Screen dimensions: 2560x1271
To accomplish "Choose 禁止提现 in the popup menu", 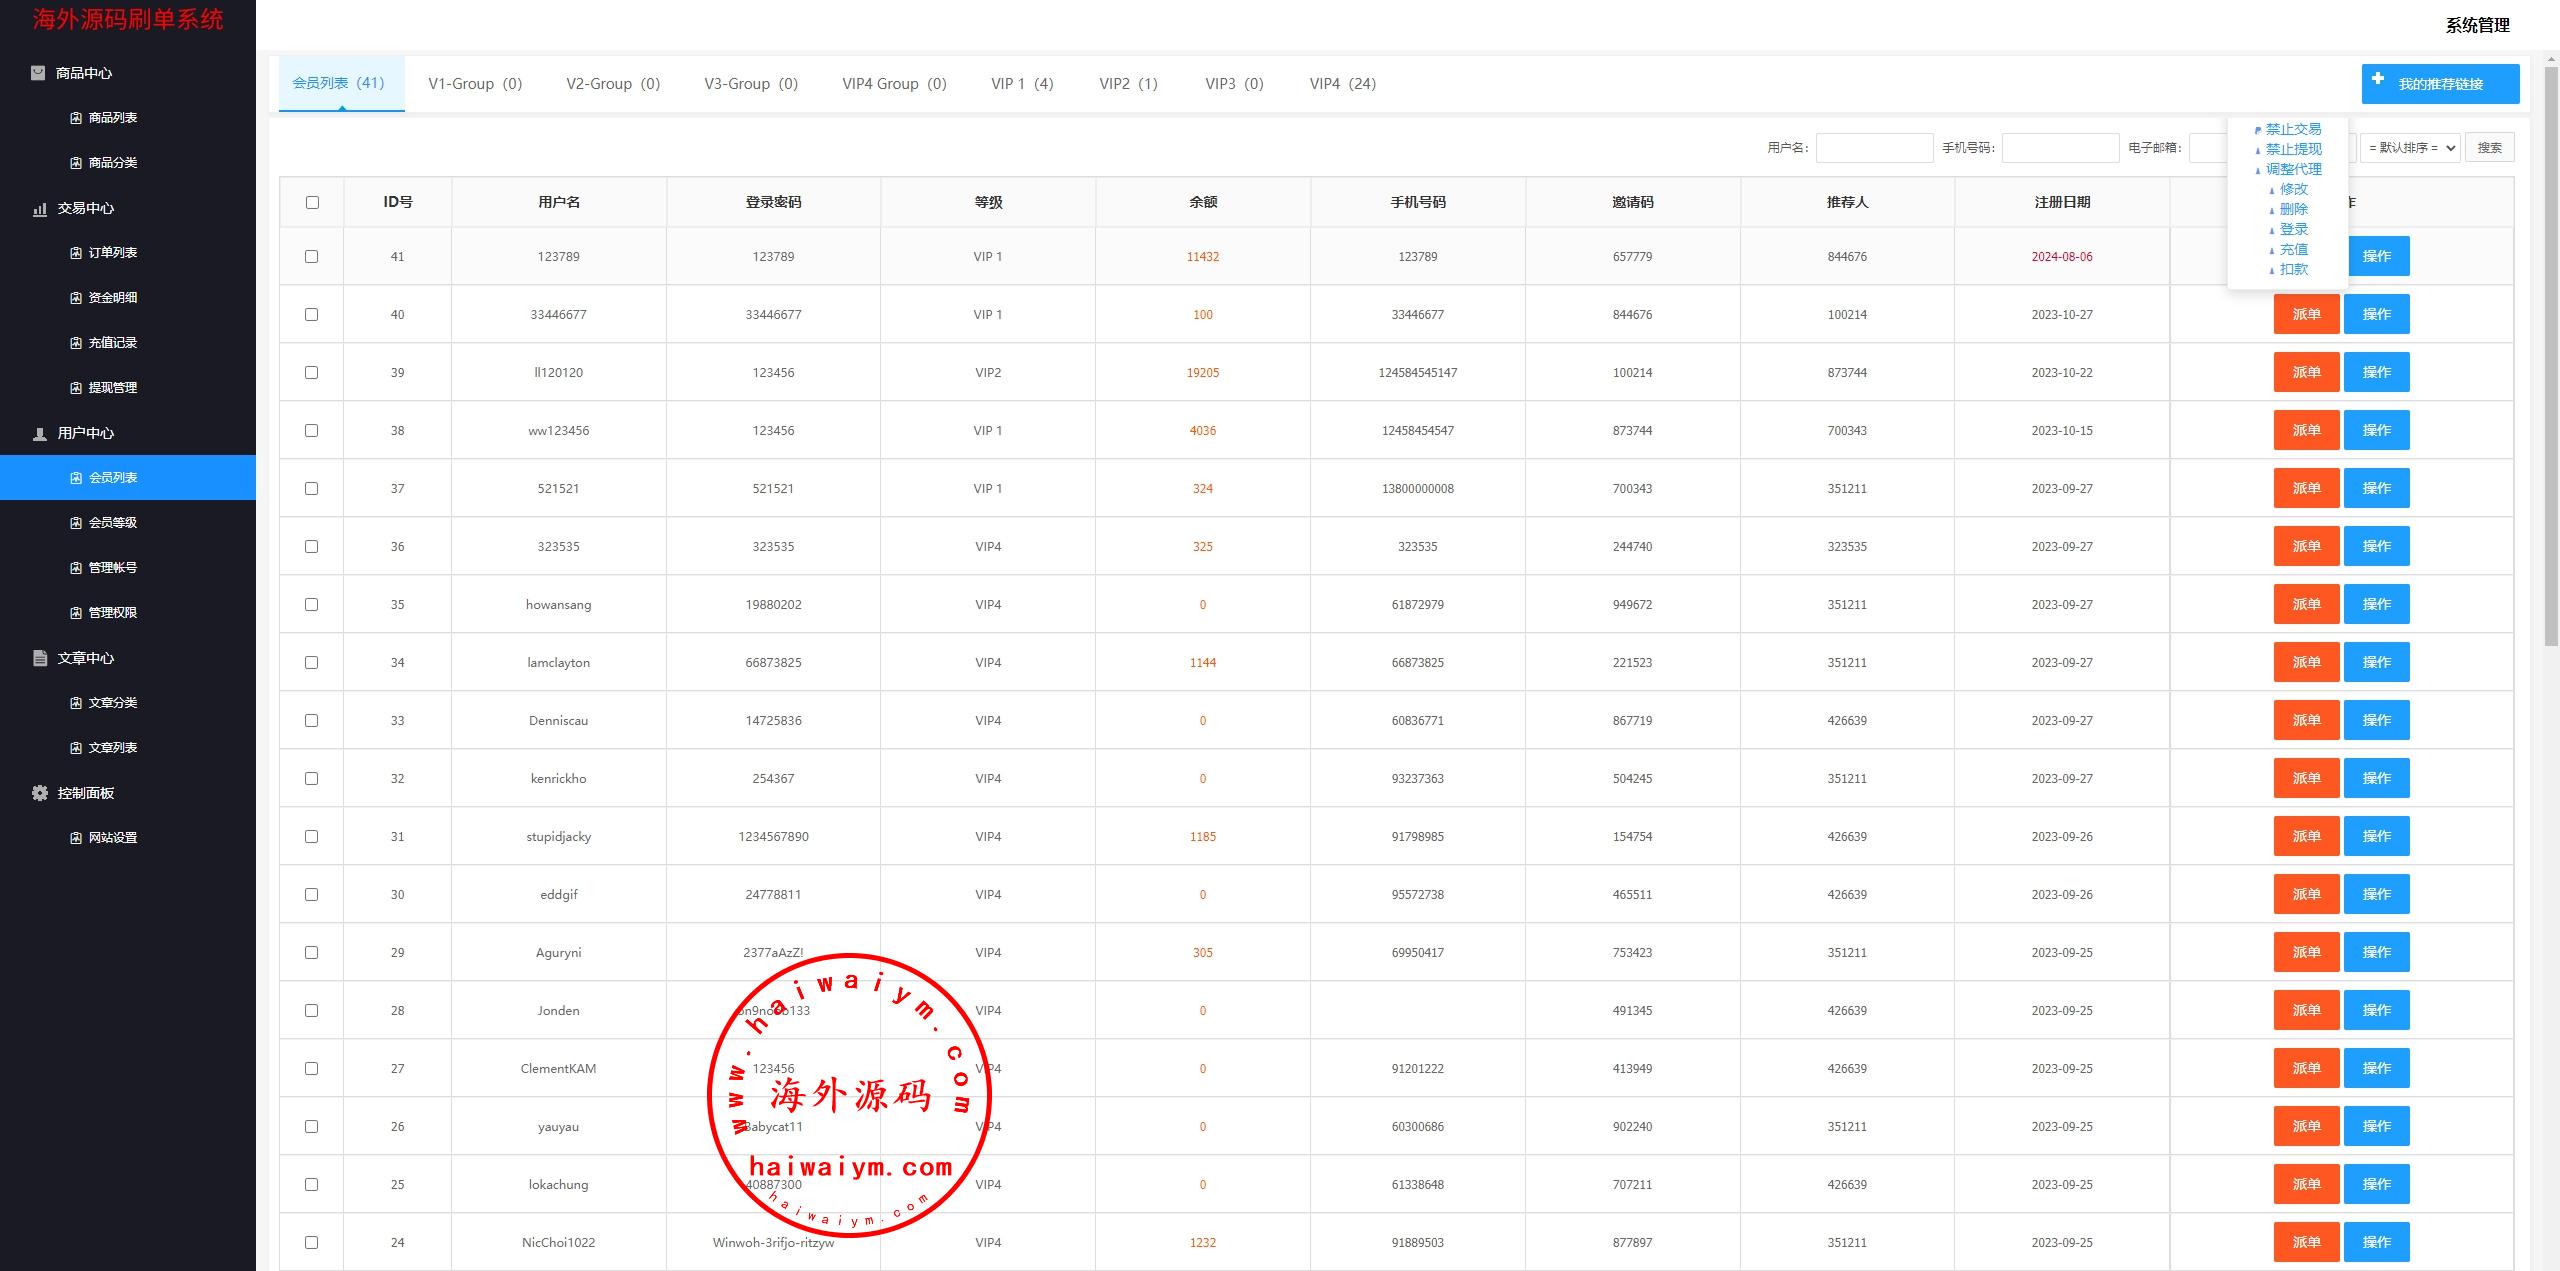I will (x=2293, y=149).
